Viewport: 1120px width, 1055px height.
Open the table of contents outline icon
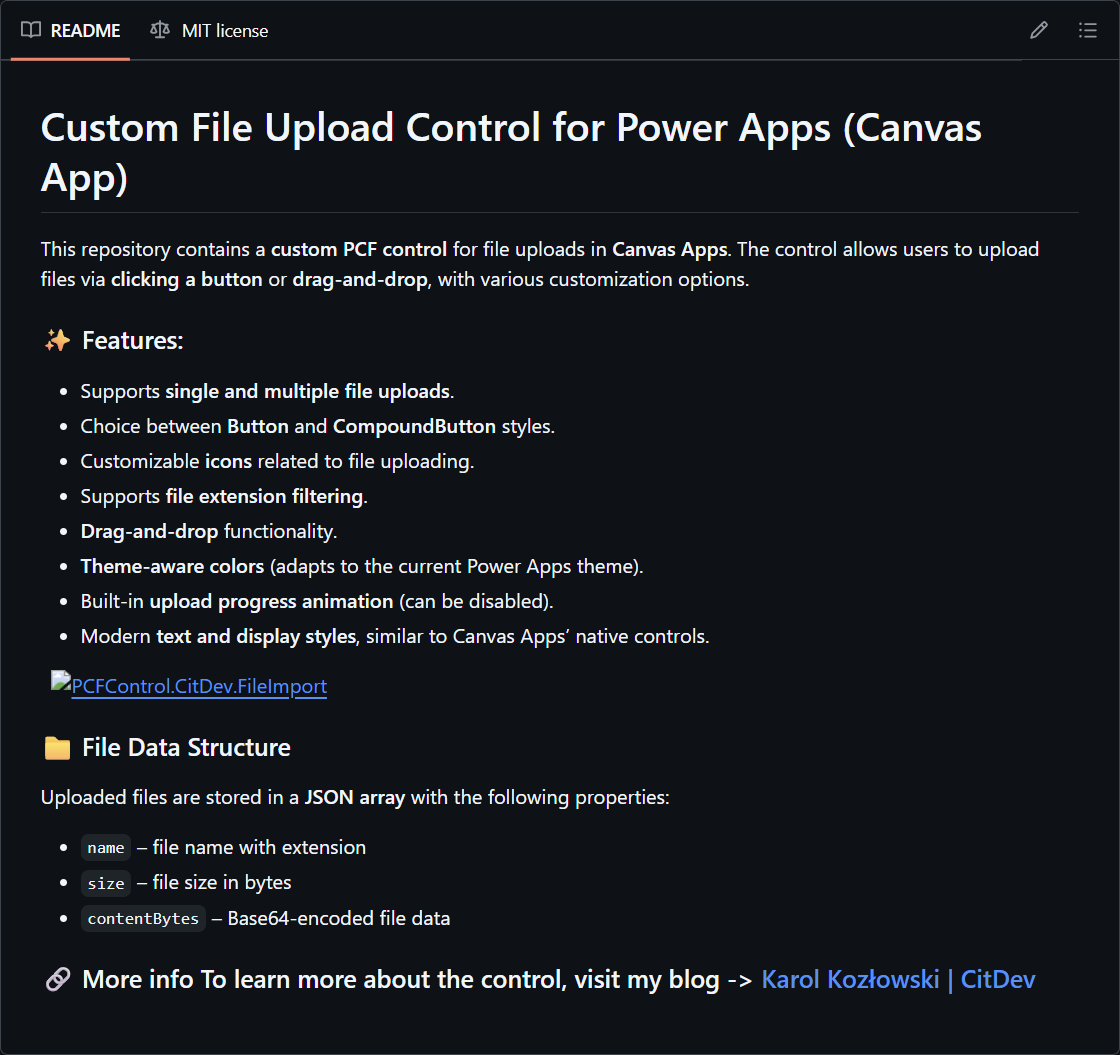pos(1088,30)
